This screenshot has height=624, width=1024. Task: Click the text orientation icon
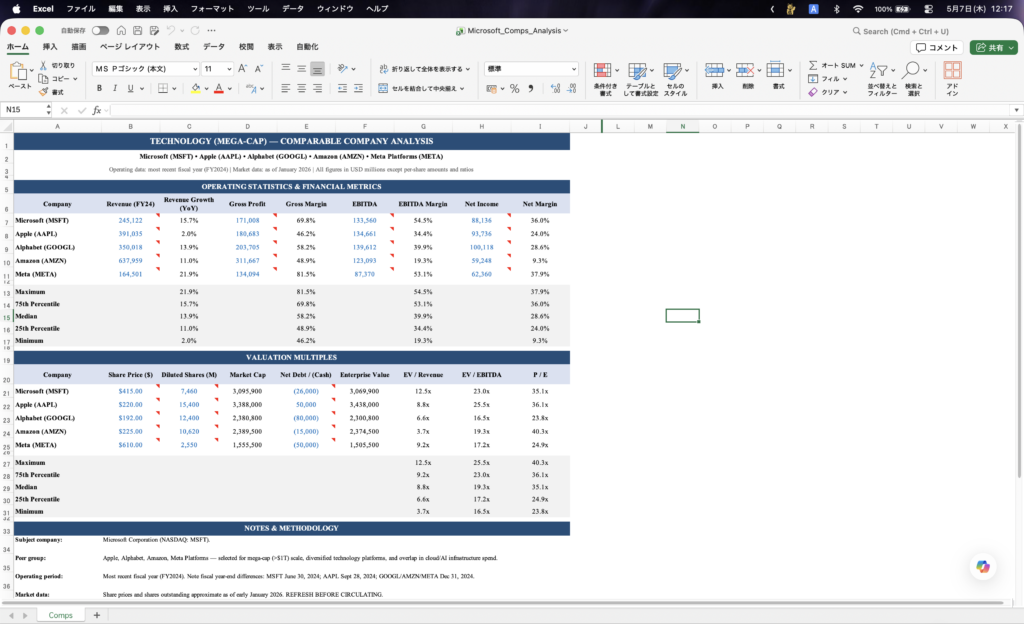tap(343, 68)
